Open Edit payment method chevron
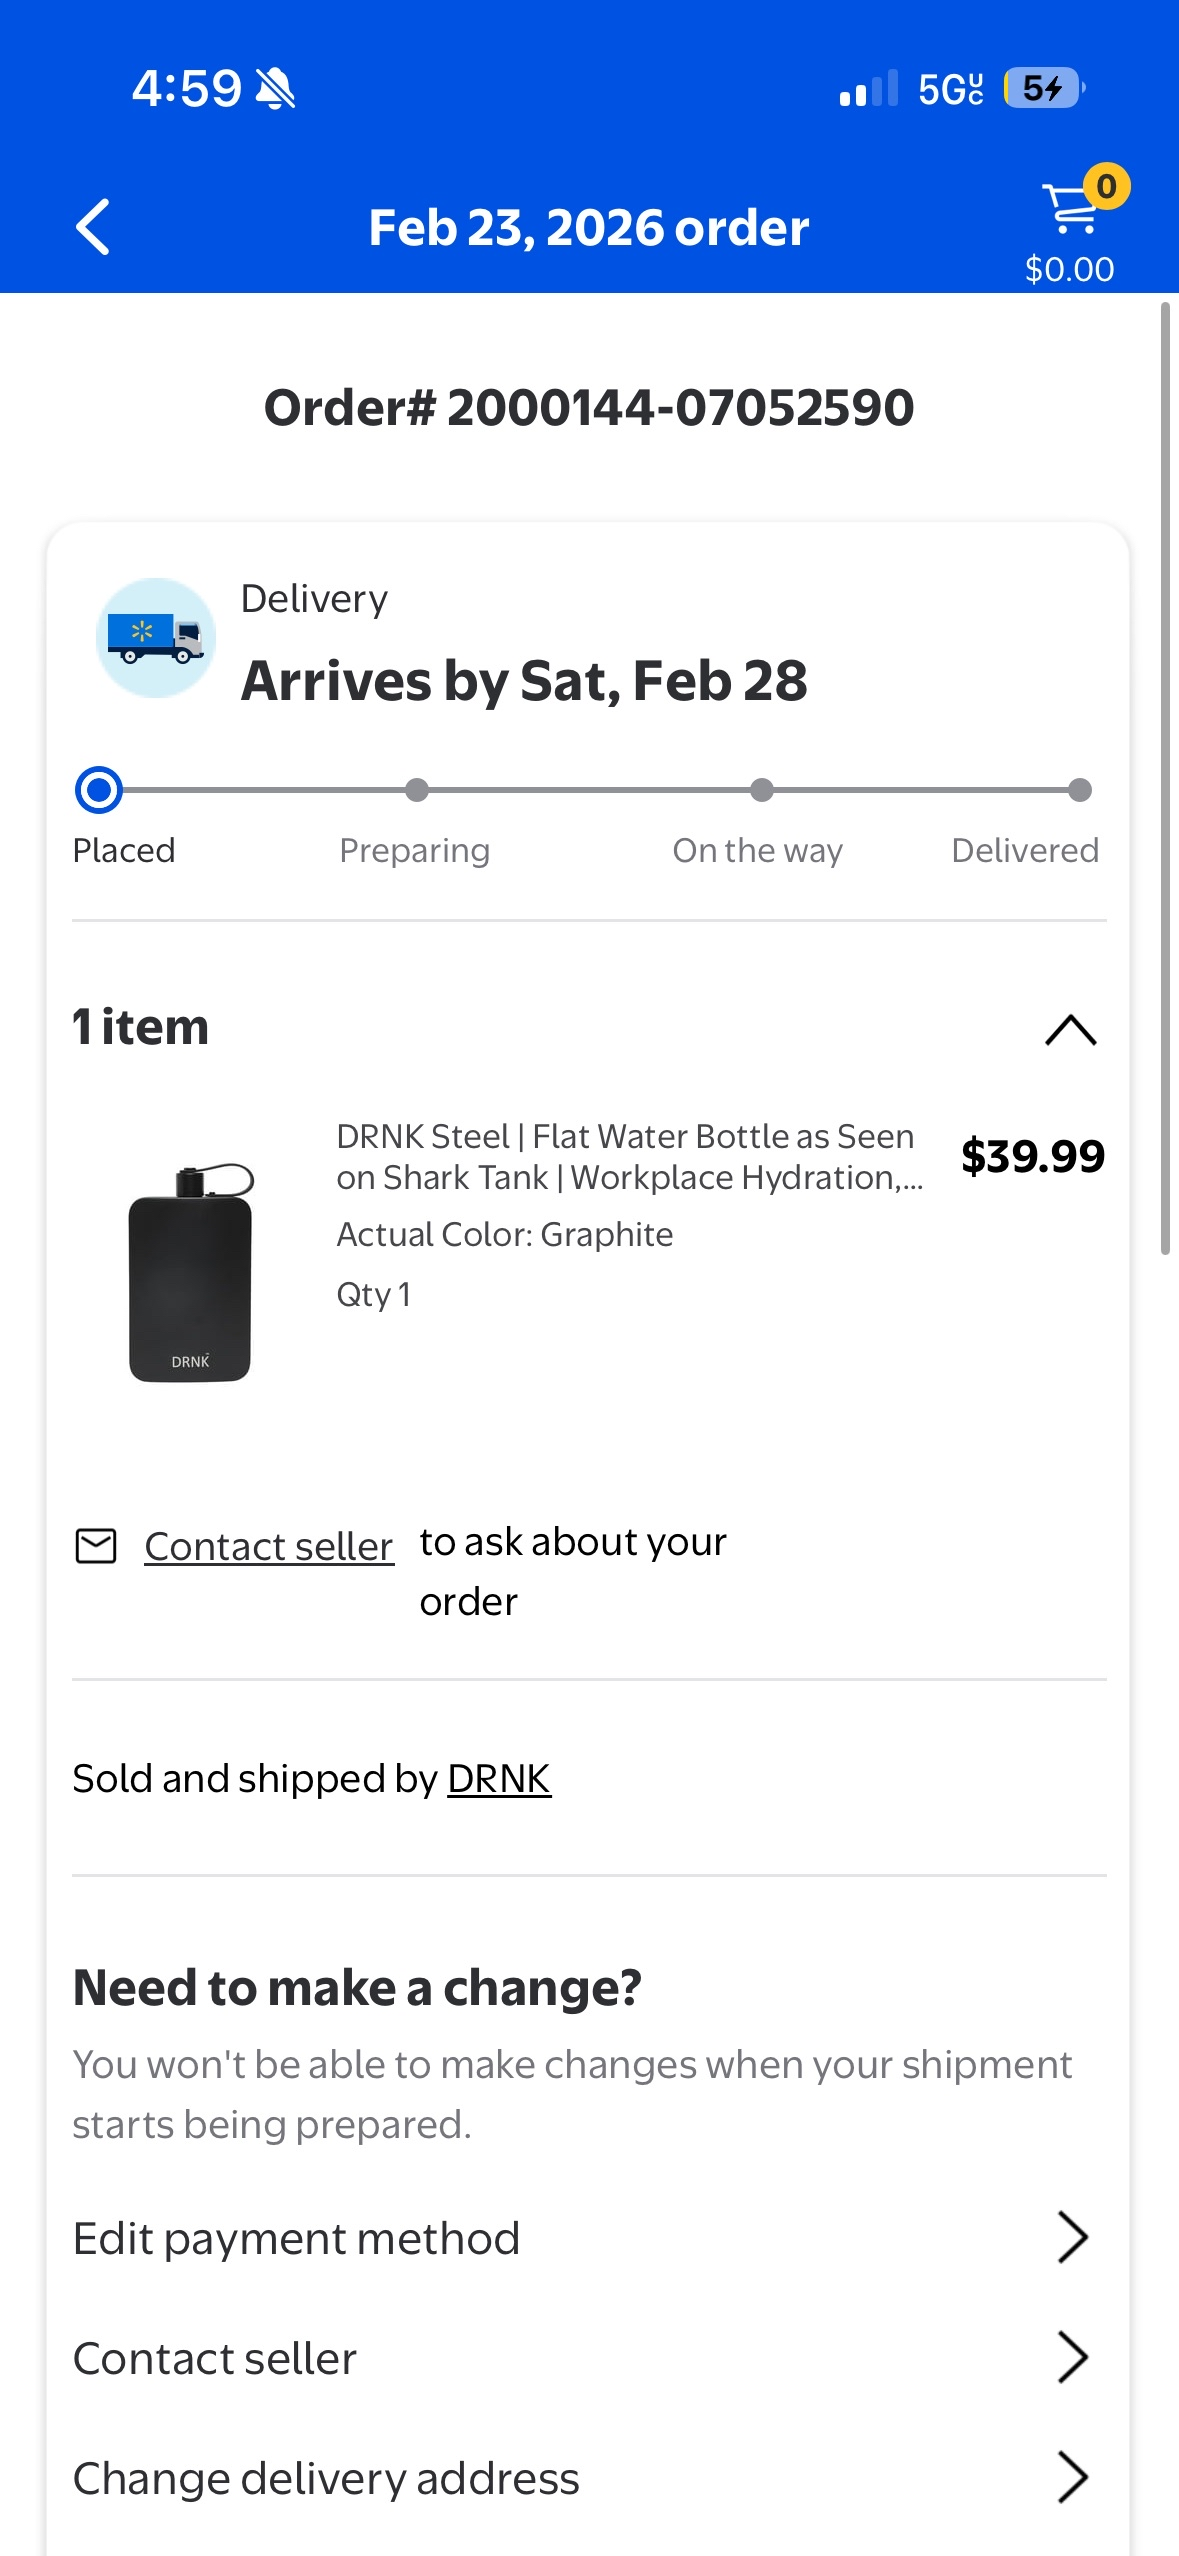Viewport: 1179px width, 2556px height. 1072,2238
